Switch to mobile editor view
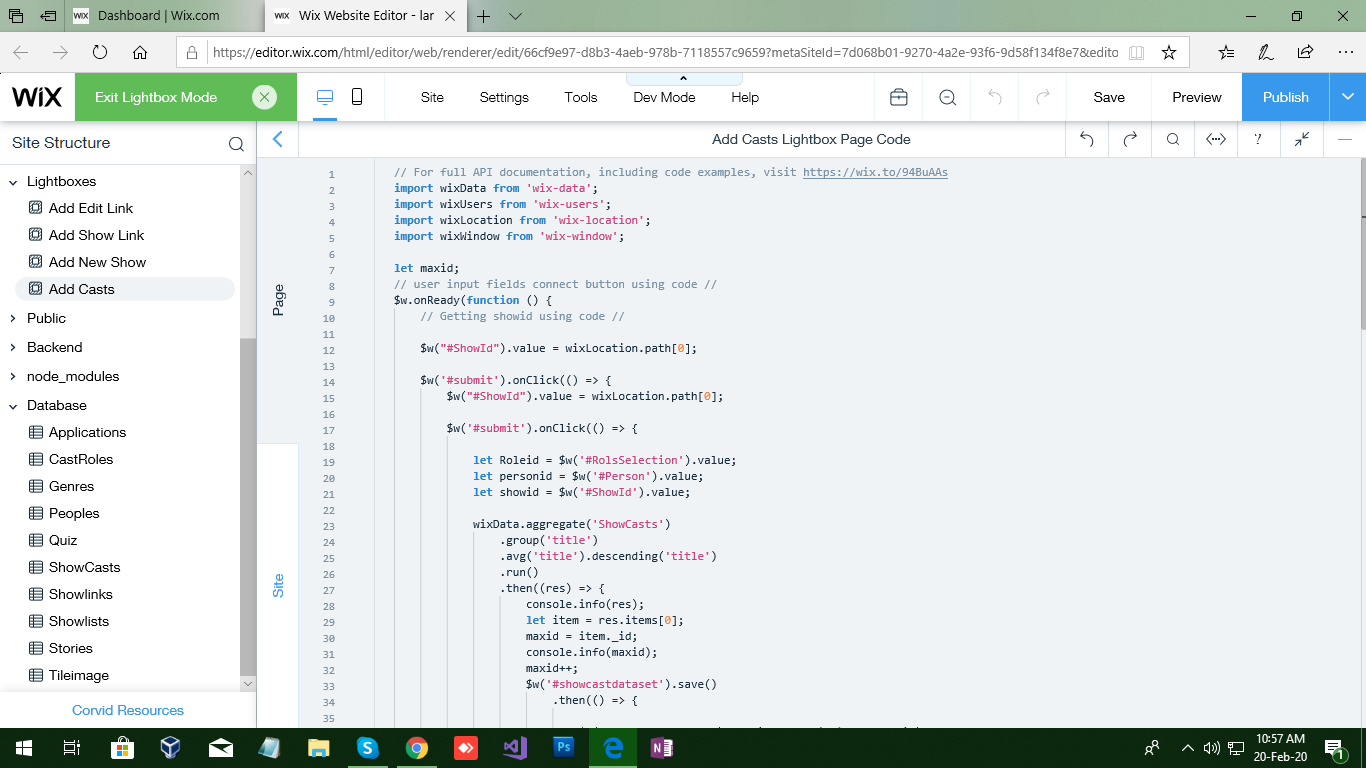 coord(357,97)
